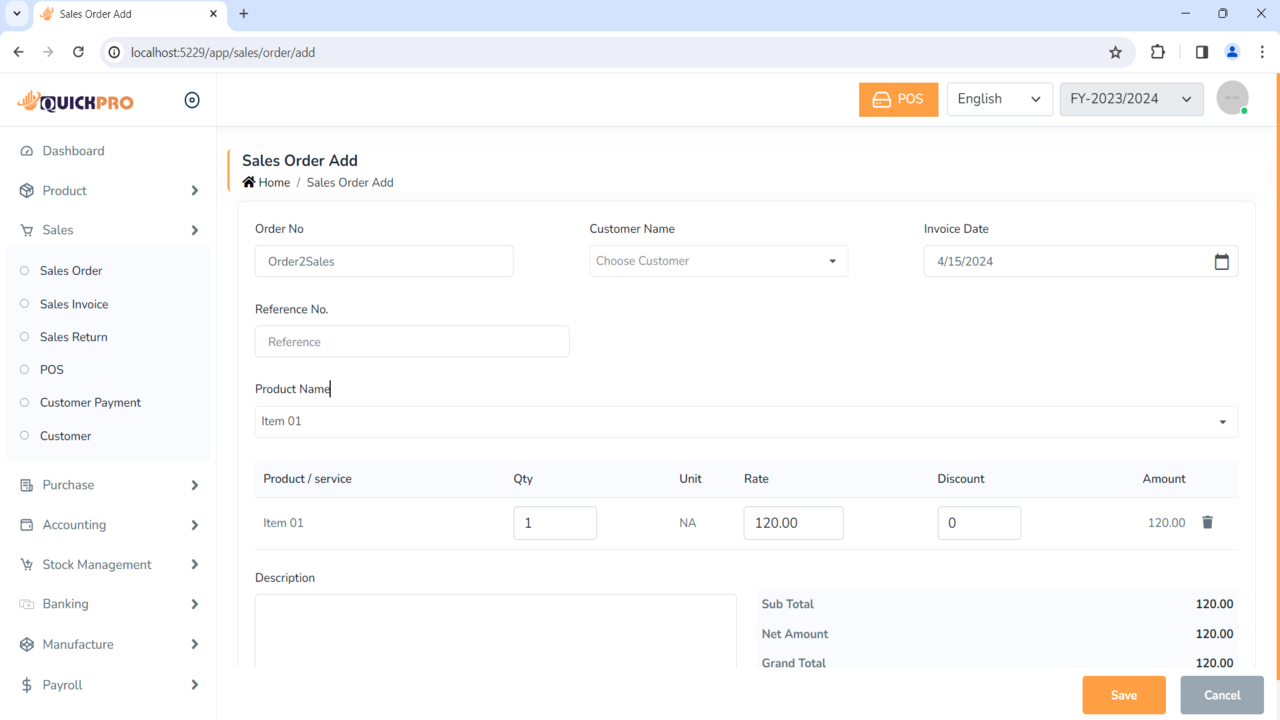
Task: Click the Payroll icon in the sidebar
Action: pyautogui.click(x=25, y=684)
